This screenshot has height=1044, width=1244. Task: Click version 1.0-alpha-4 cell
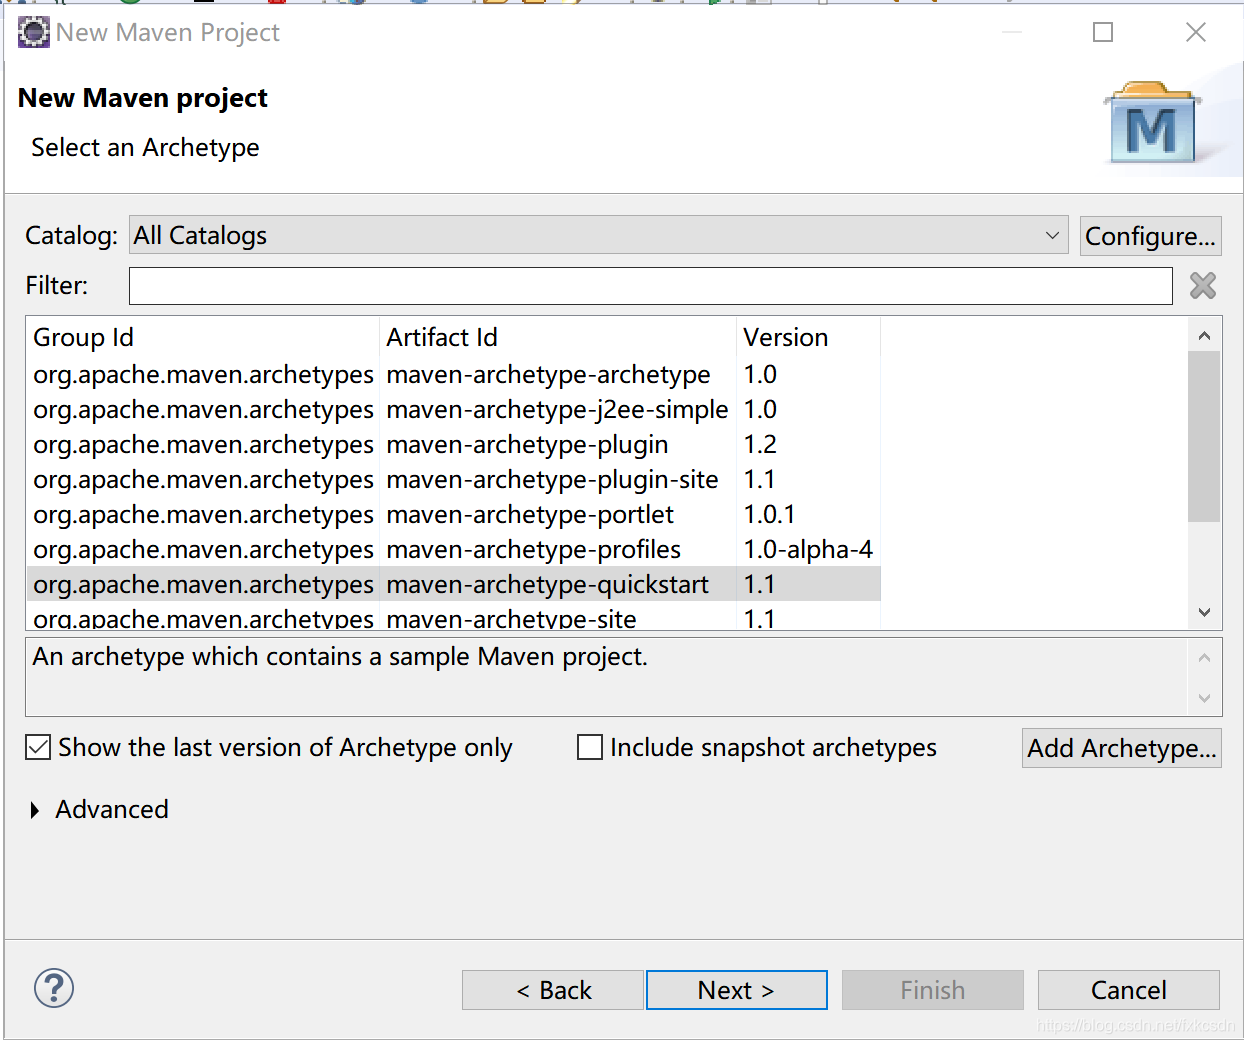point(808,549)
